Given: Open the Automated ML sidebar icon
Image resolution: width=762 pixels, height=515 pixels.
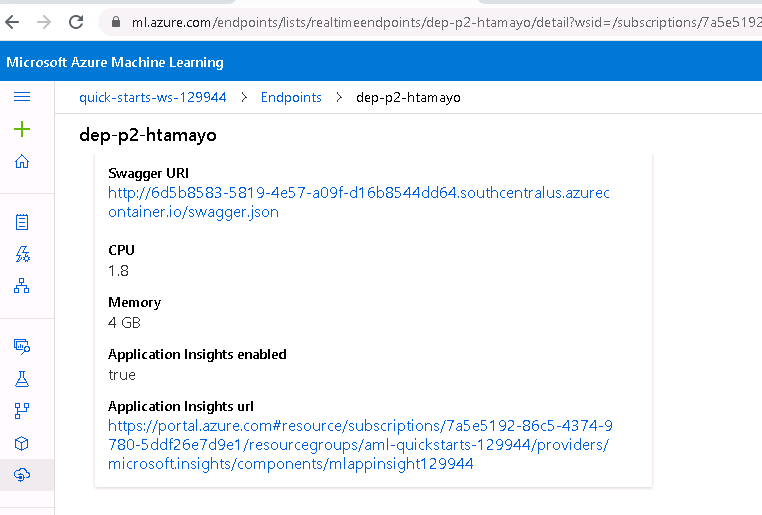Looking at the screenshot, I should tap(22, 254).
